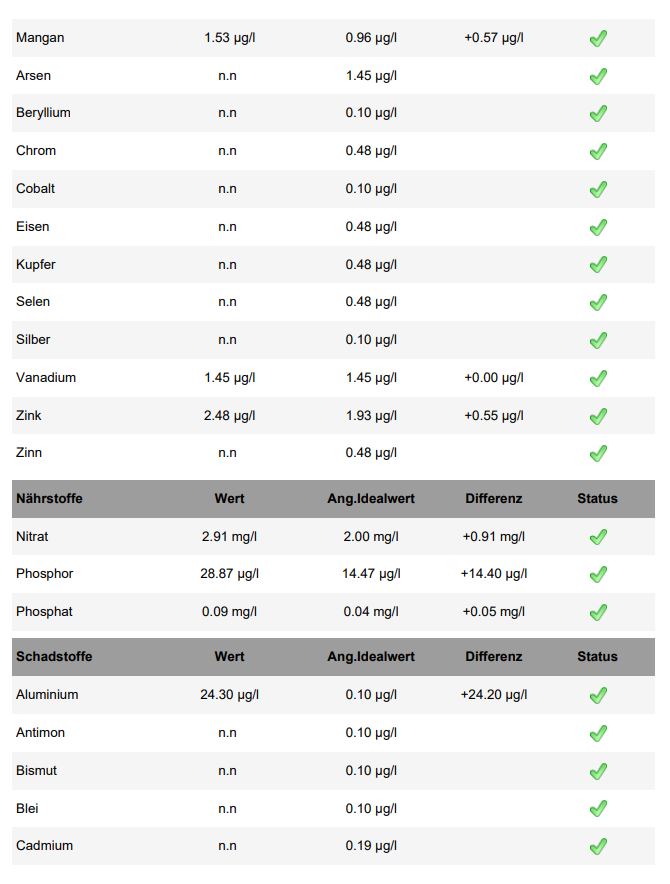
Task: Select the Aluminium value 24.30 µg/l
Action: point(229,694)
